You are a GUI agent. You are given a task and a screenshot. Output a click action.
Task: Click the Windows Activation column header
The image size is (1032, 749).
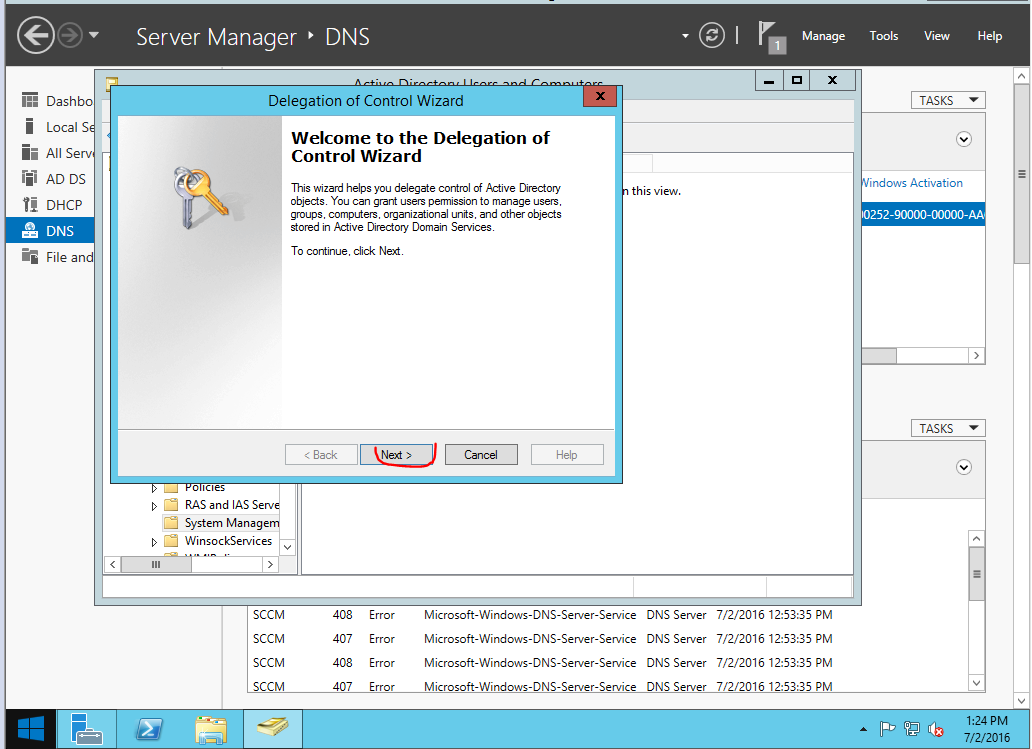click(912, 183)
